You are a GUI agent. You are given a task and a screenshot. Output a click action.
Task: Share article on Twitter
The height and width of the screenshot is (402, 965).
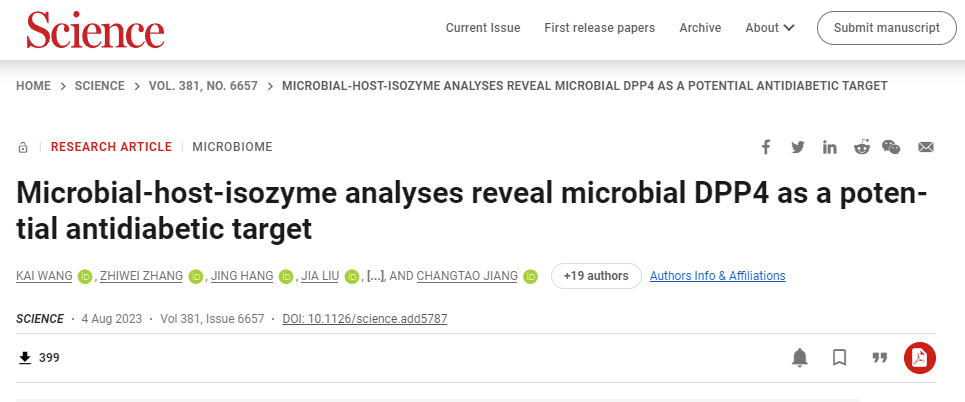click(x=798, y=147)
